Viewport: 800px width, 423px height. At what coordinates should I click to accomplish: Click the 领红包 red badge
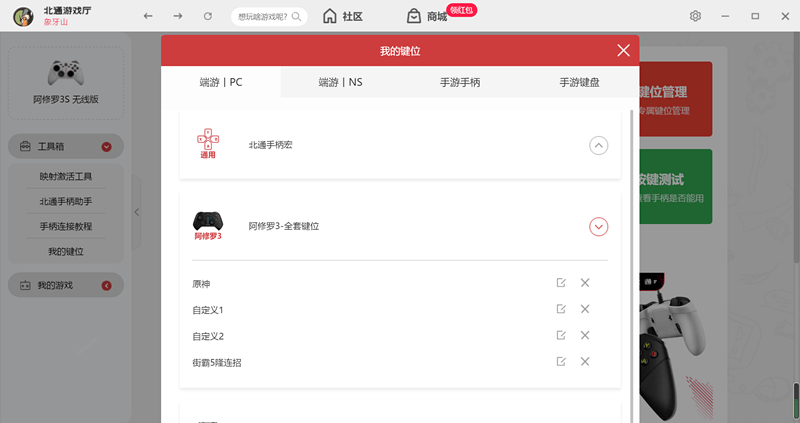click(461, 10)
